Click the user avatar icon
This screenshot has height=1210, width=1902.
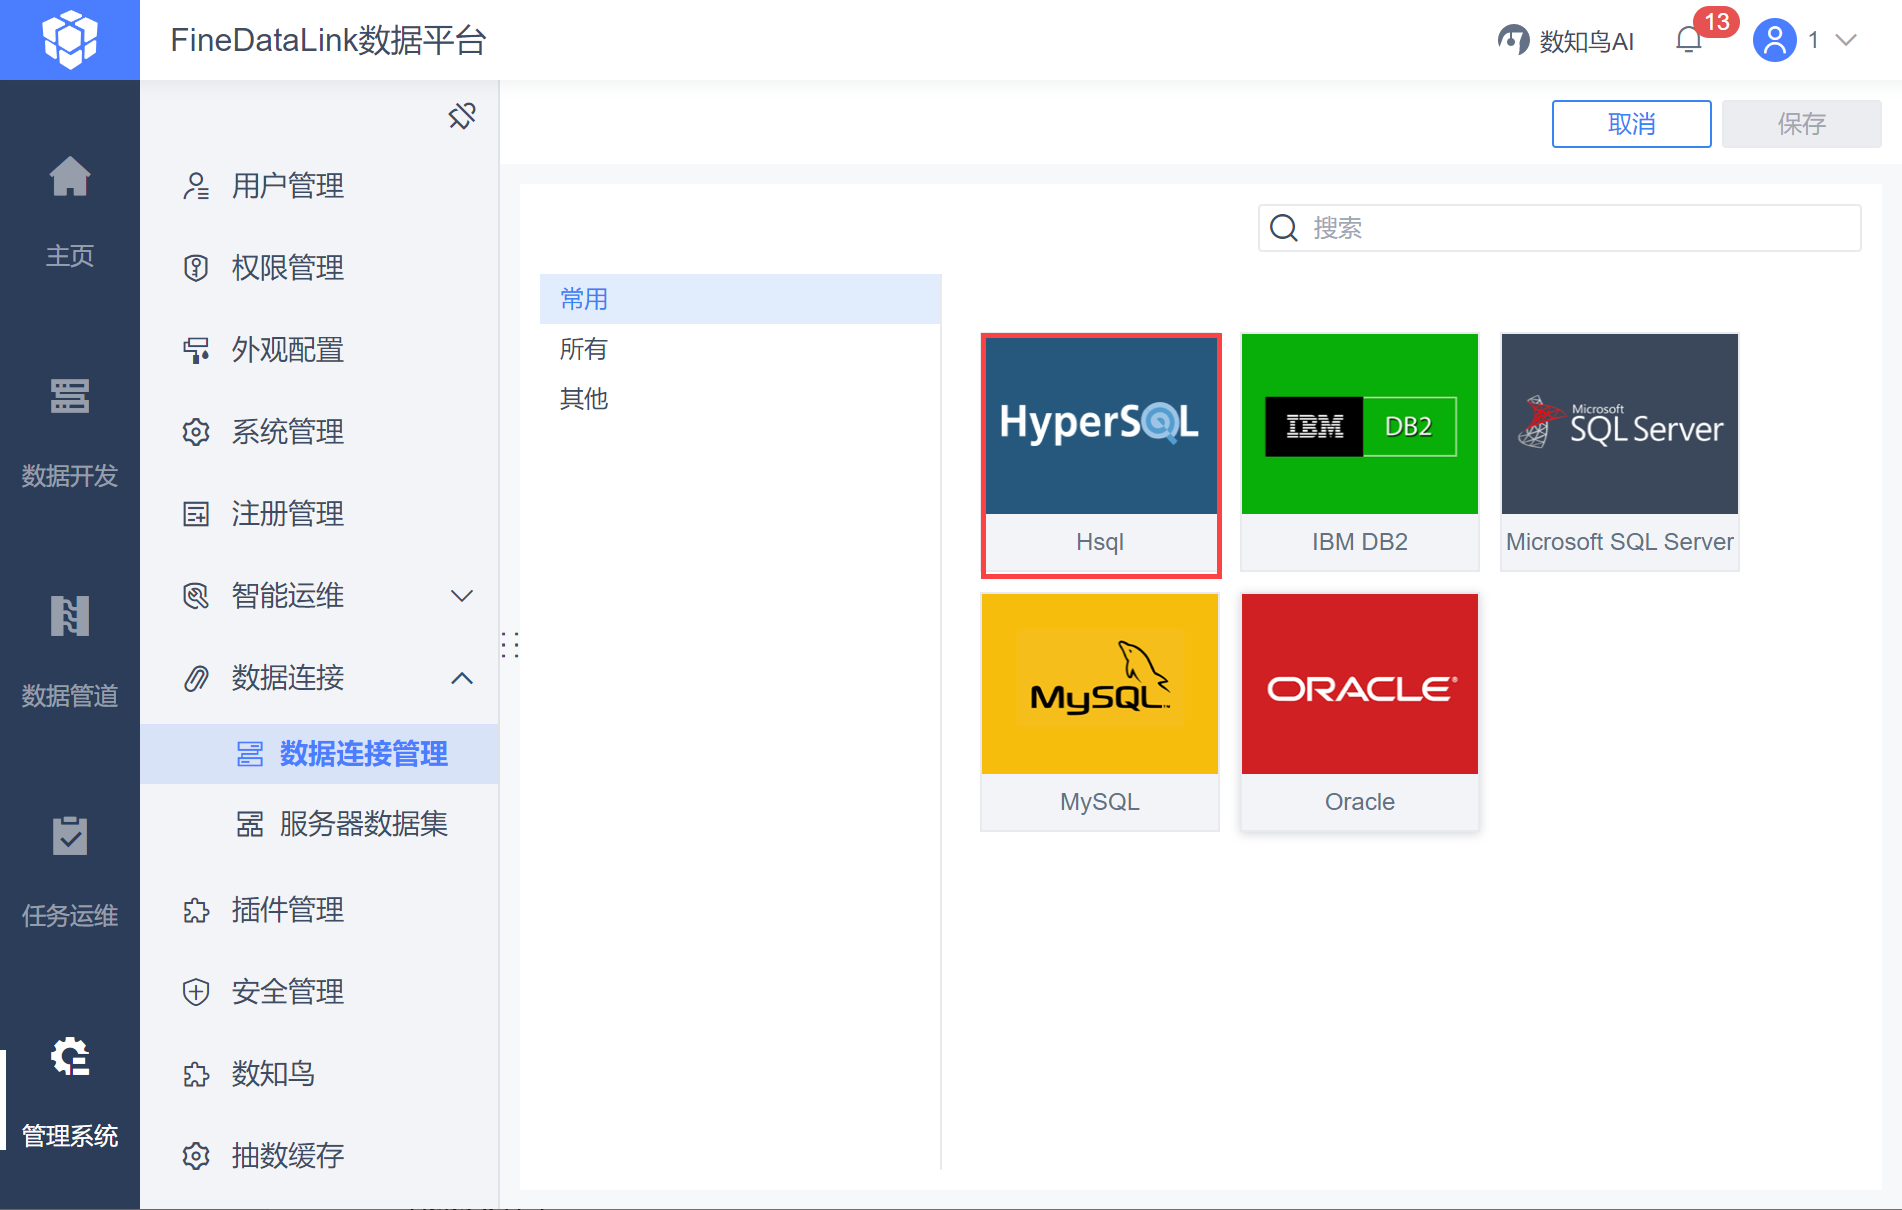click(x=1775, y=40)
